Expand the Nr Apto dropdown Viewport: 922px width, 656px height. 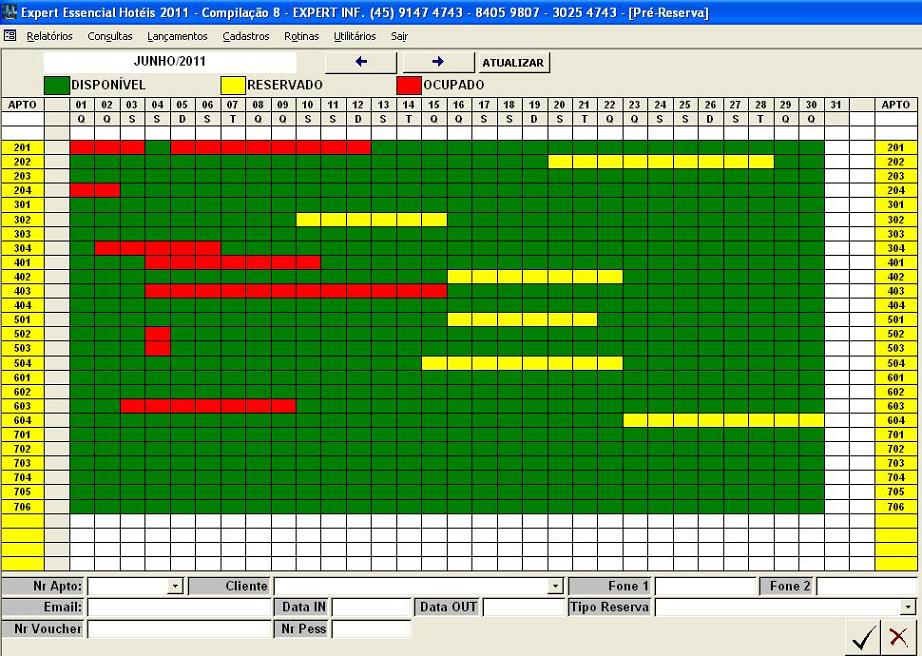(176, 587)
